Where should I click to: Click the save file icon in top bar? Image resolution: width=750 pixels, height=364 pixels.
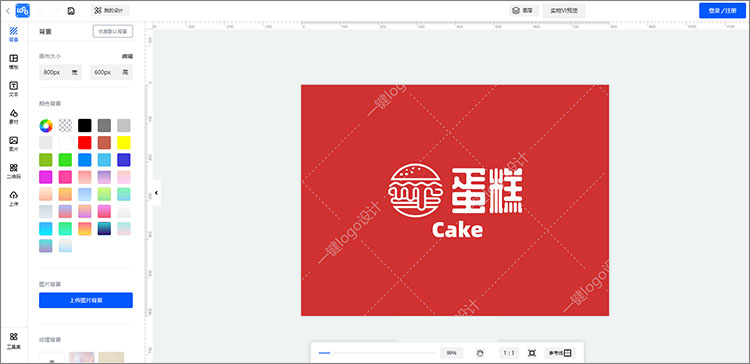click(71, 11)
